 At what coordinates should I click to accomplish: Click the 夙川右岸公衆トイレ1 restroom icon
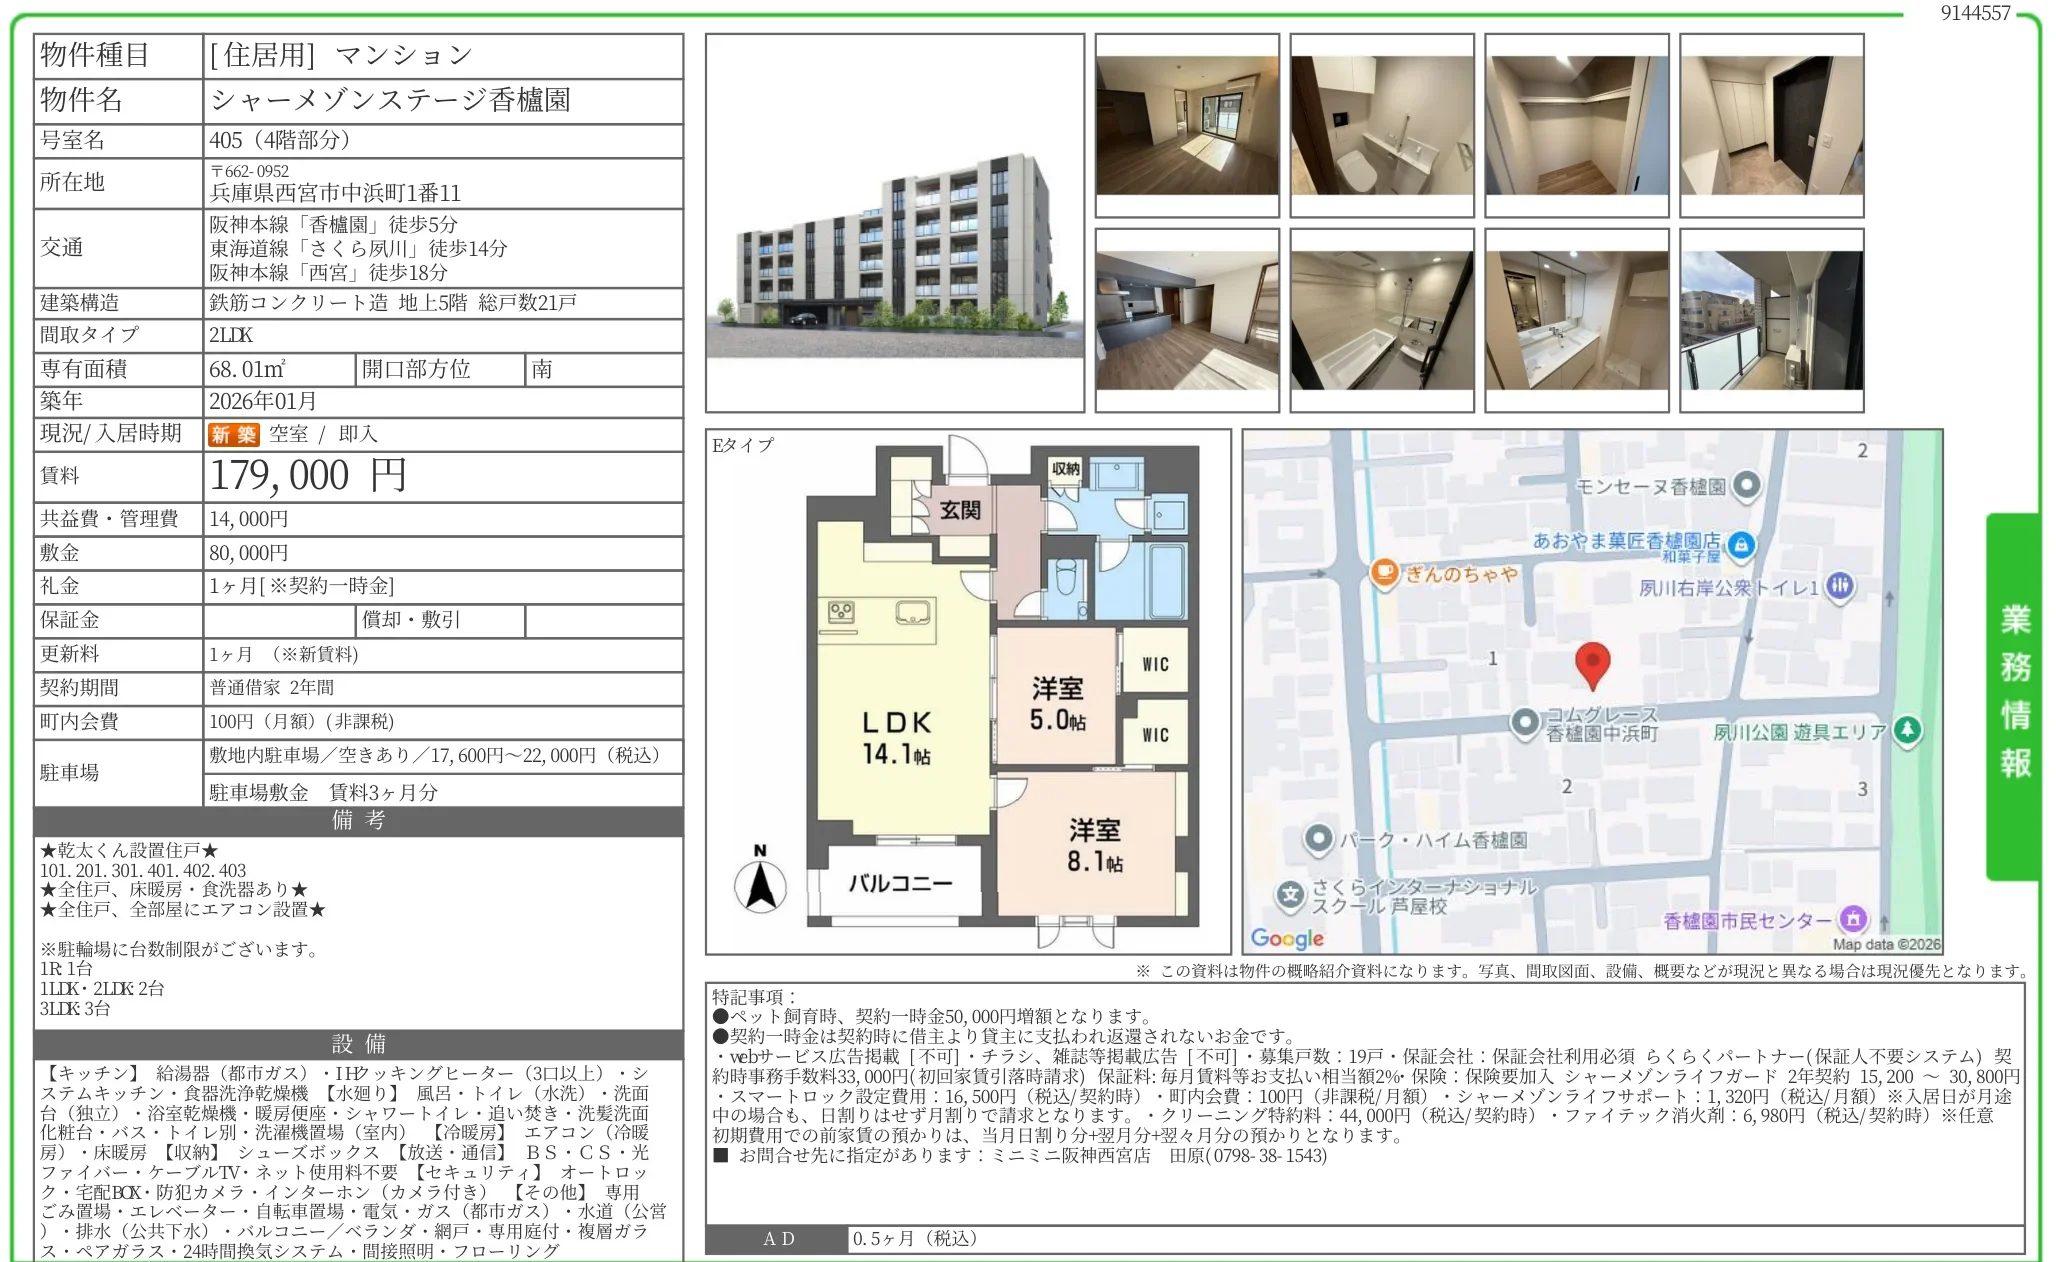[x=1840, y=587]
